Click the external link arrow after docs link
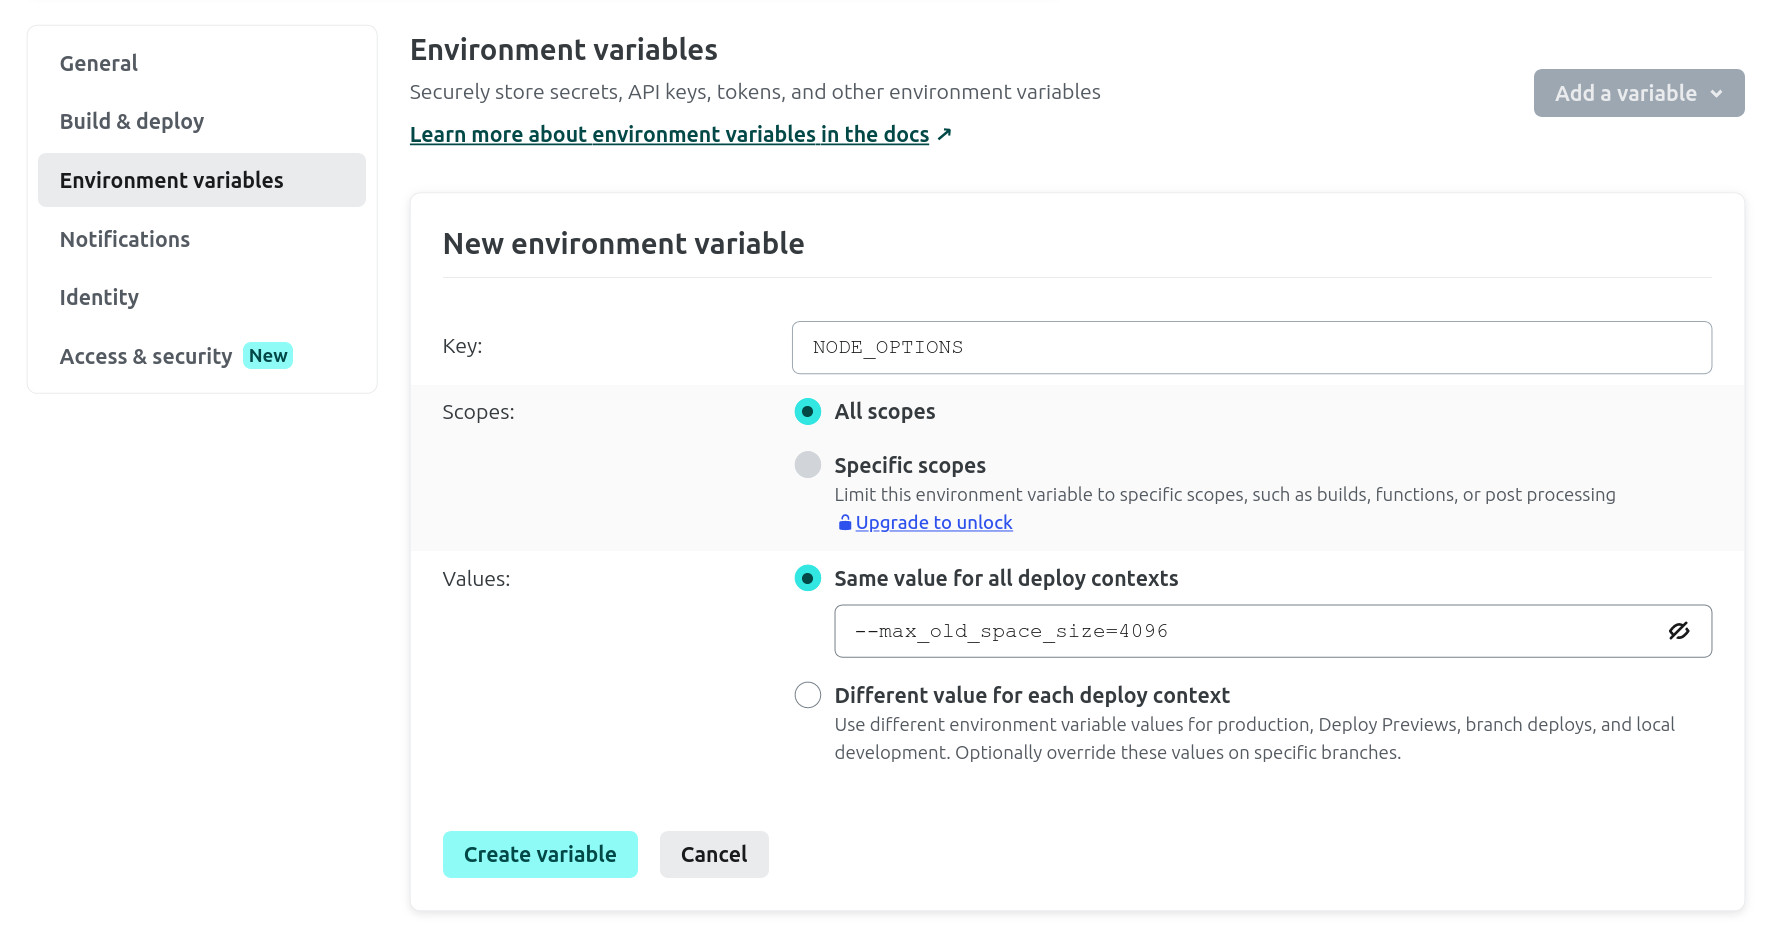The height and width of the screenshot is (937, 1771). pos(944,134)
